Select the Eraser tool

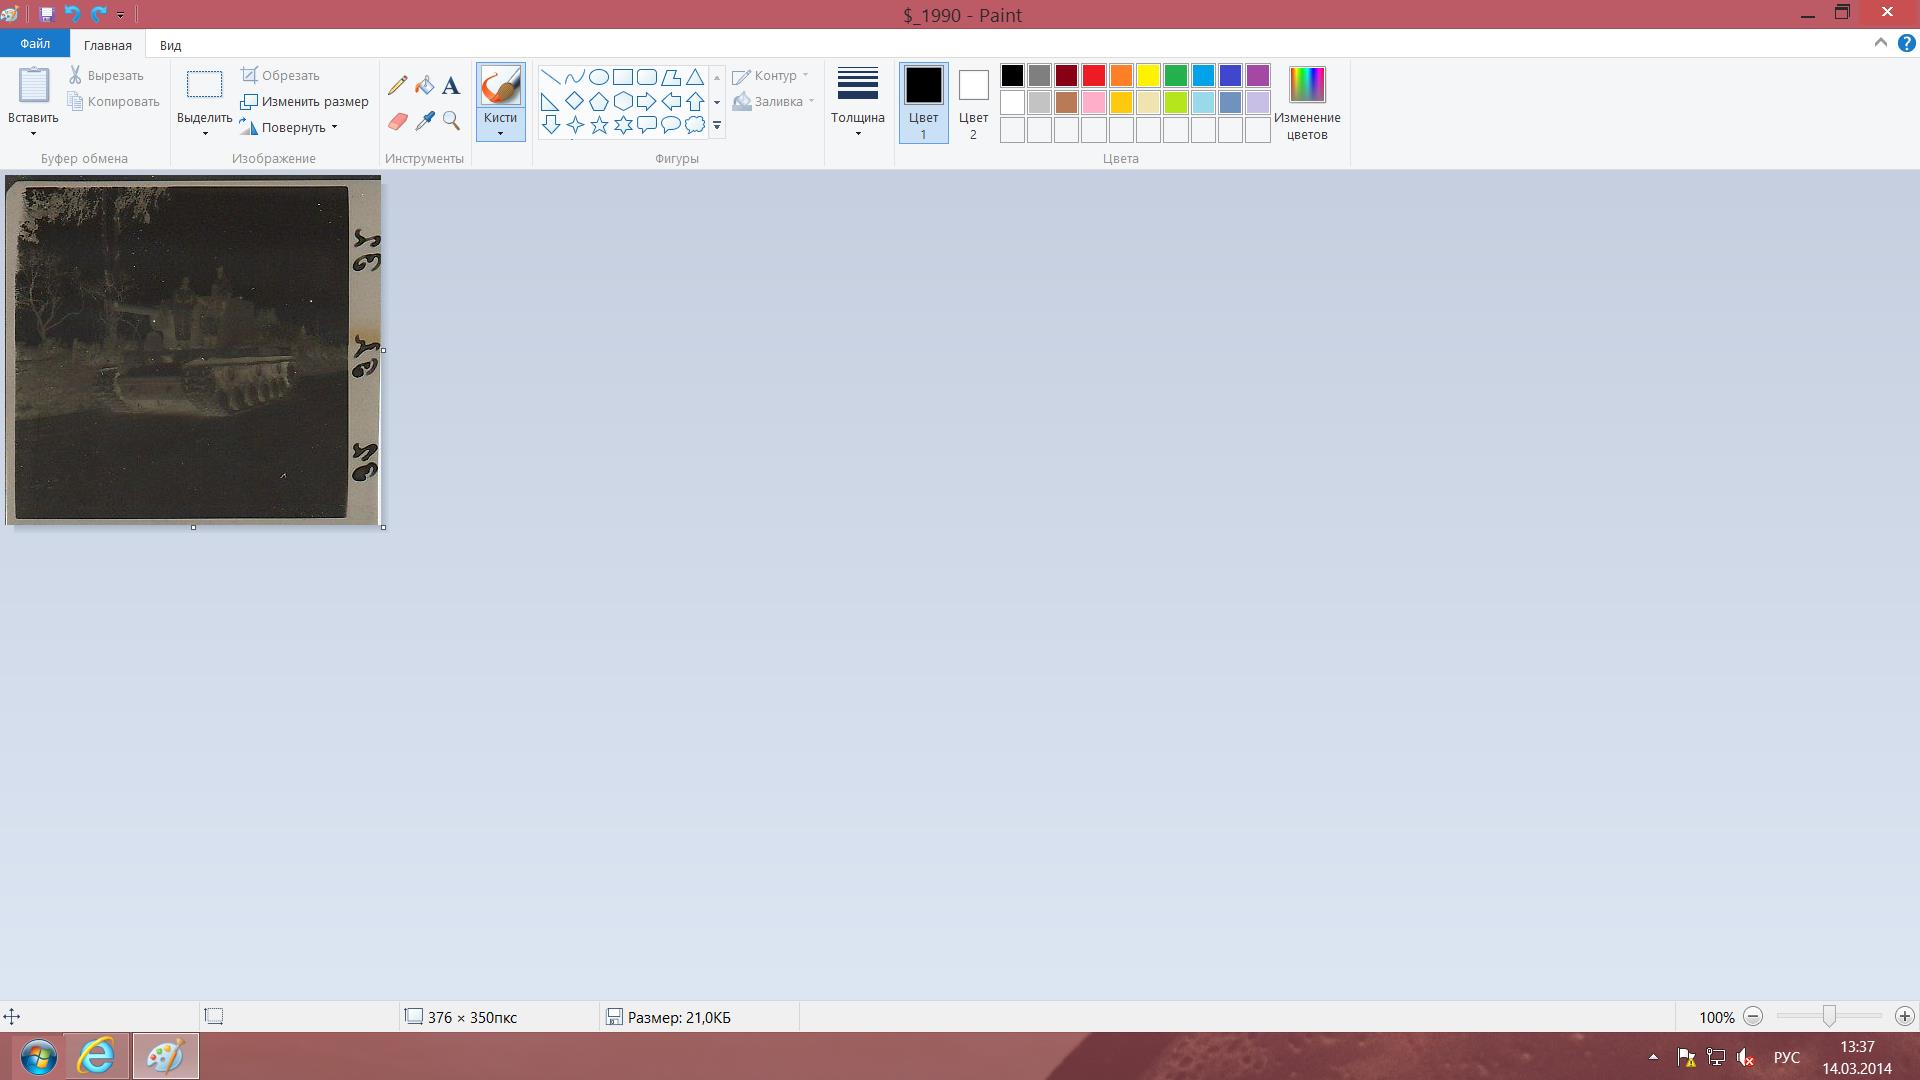(397, 121)
